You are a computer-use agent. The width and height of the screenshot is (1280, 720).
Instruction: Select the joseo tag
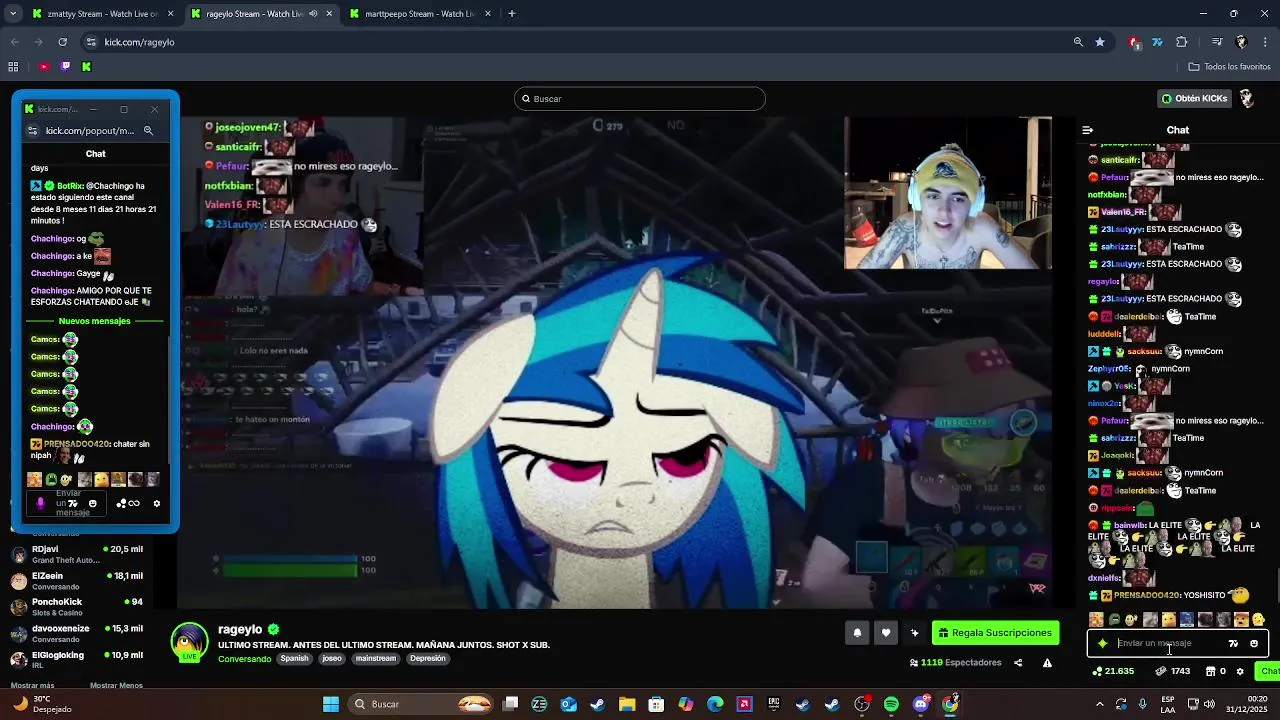(332, 659)
